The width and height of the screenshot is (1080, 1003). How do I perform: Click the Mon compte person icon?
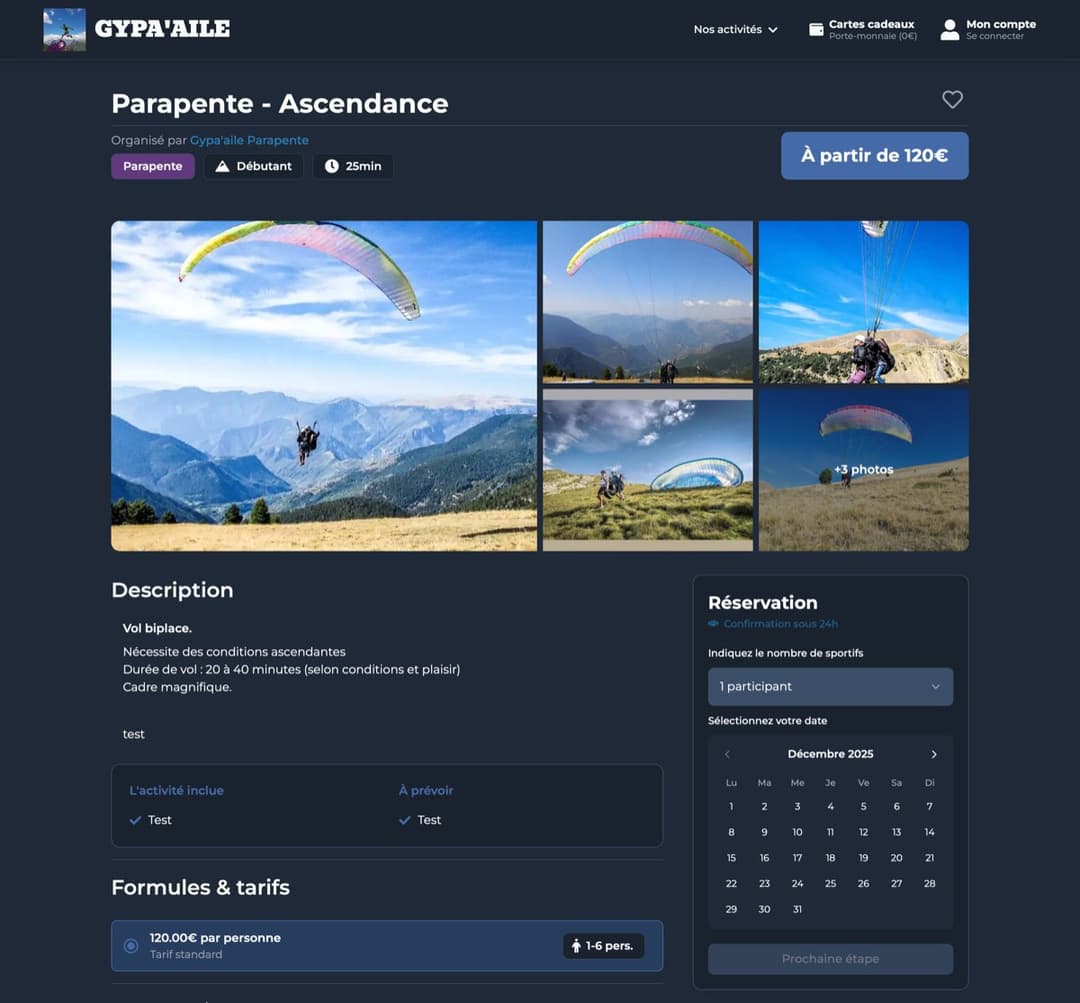(948, 29)
